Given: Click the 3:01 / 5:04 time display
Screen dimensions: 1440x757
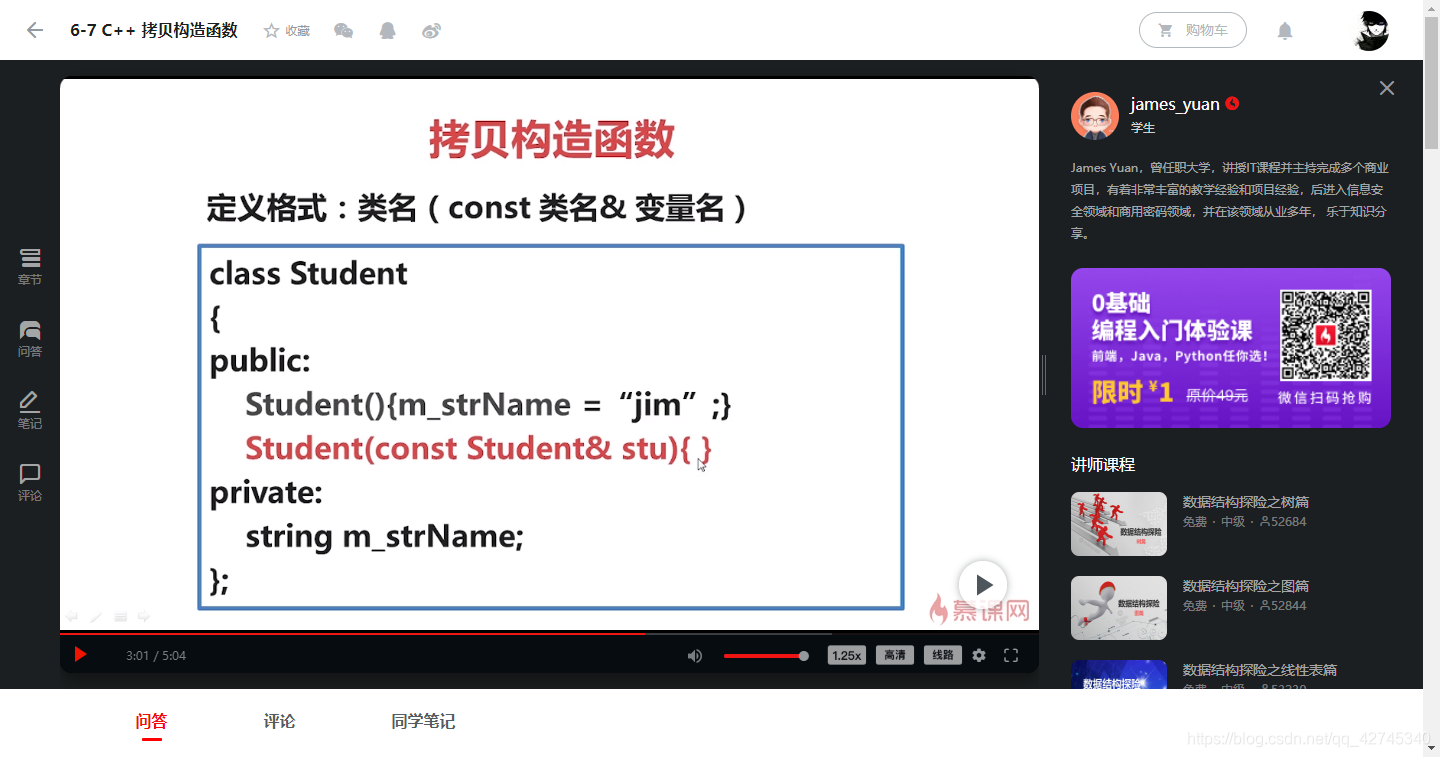Looking at the screenshot, I should (x=156, y=656).
